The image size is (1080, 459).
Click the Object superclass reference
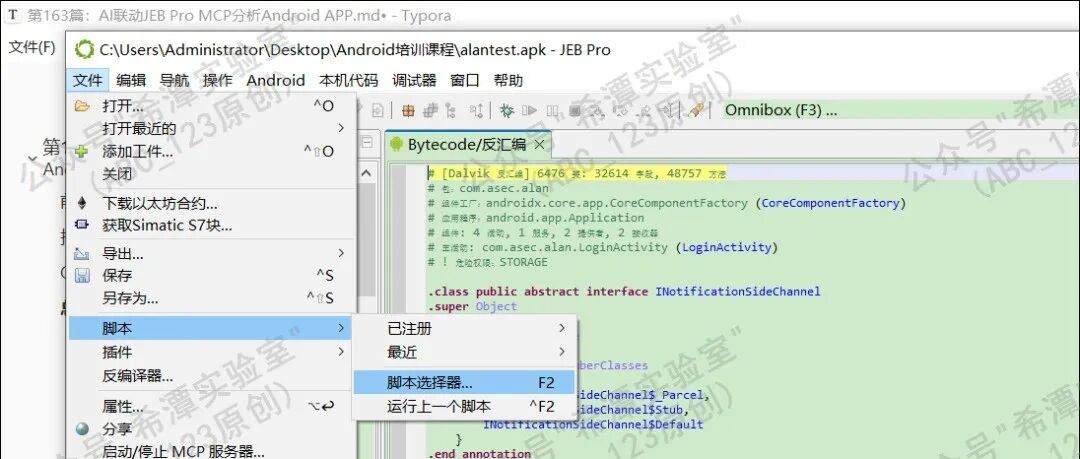[x=496, y=306]
